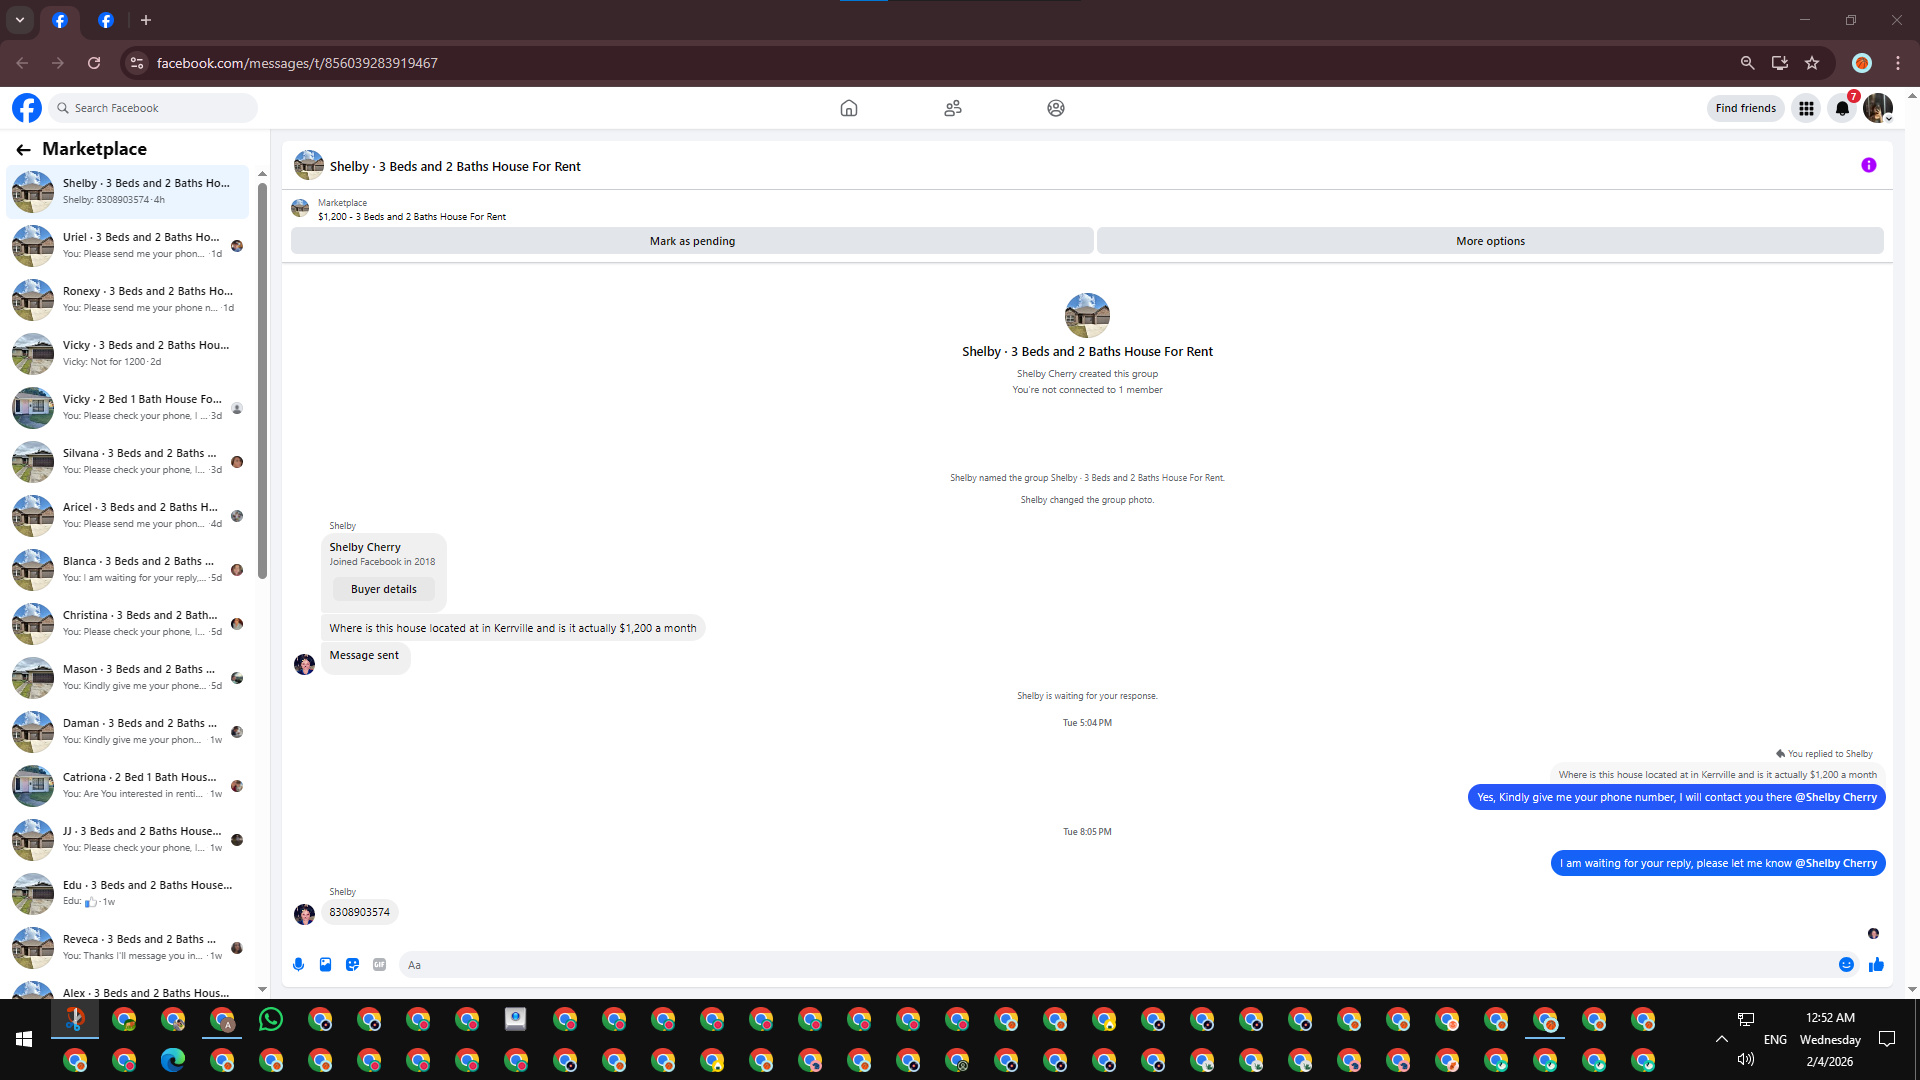Open the notifications bell
The image size is (1920, 1080).
[1842, 108]
